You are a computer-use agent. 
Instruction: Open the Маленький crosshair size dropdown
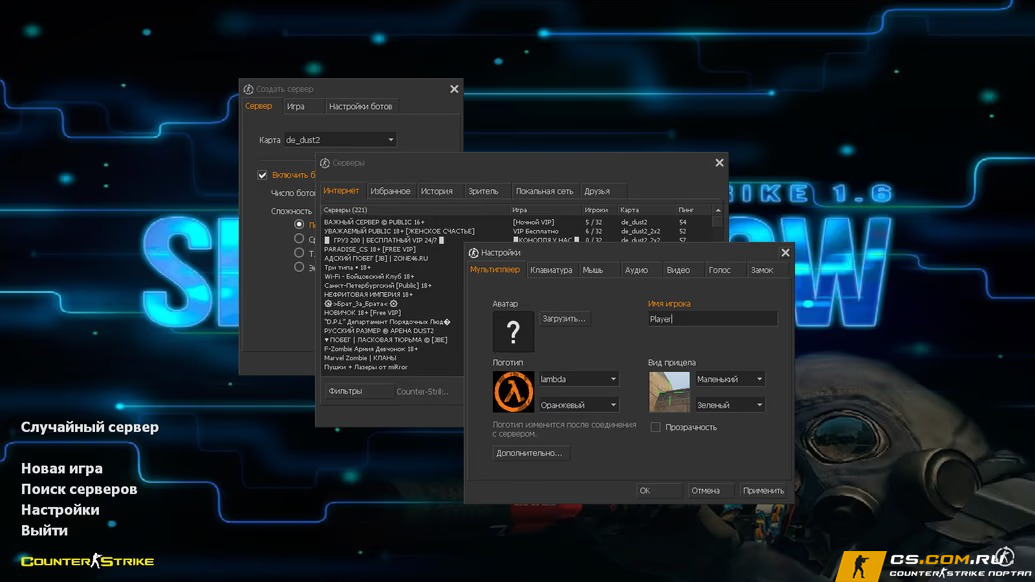click(x=729, y=379)
